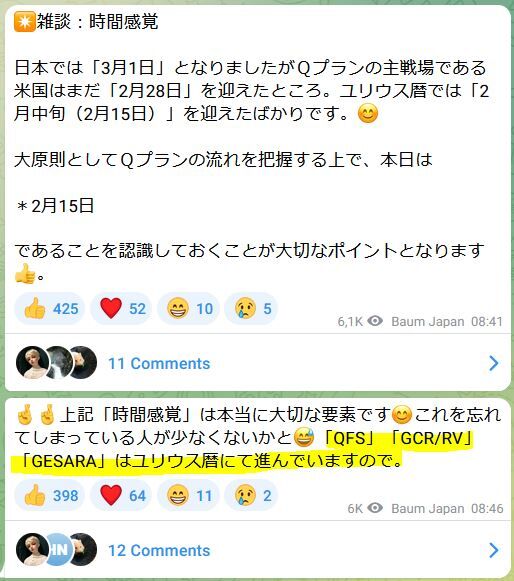This screenshot has width=514, height=581.
Task: Click Baum Japan author name at 08:46
Action: point(428,509)
